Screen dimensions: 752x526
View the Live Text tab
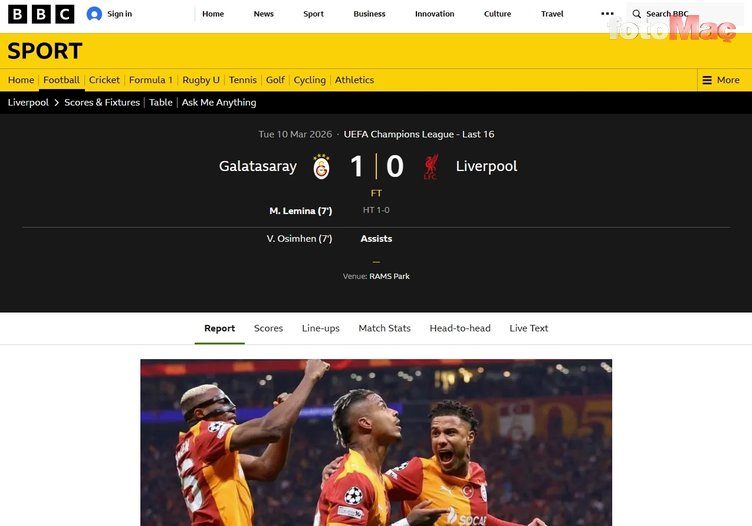(529, 328)
